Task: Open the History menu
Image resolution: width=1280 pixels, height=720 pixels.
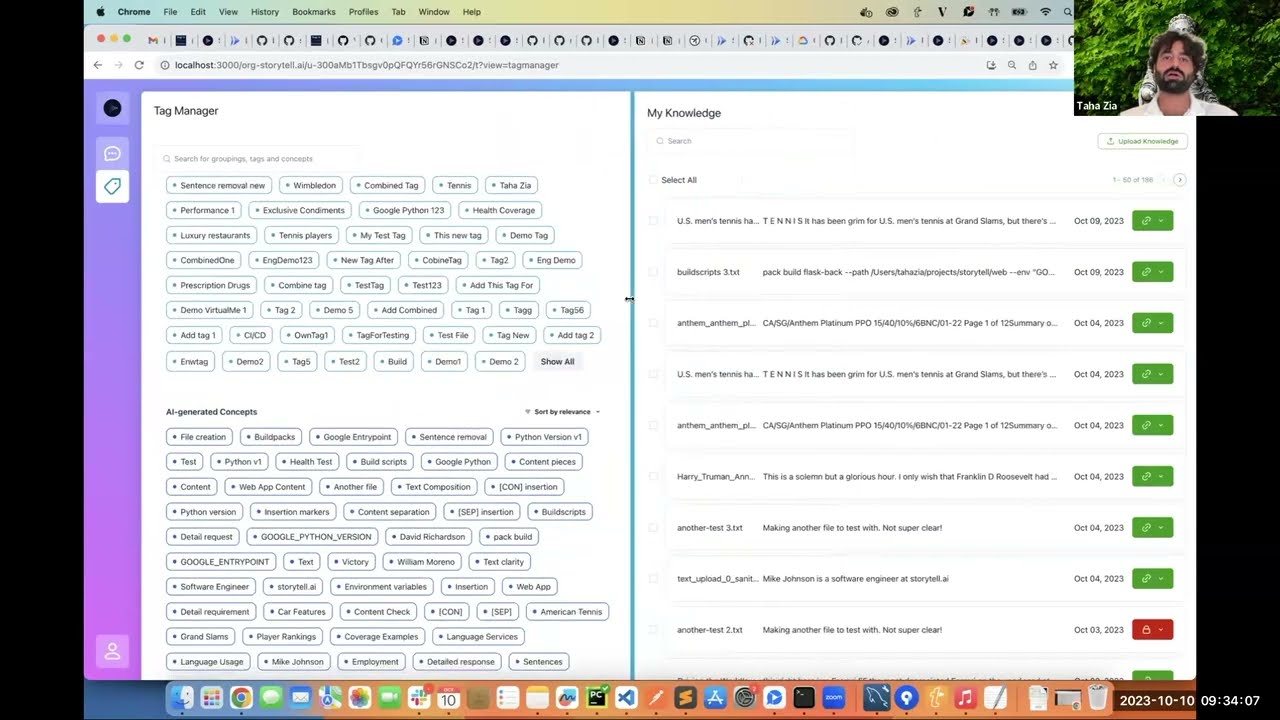Action: [265, 12]
